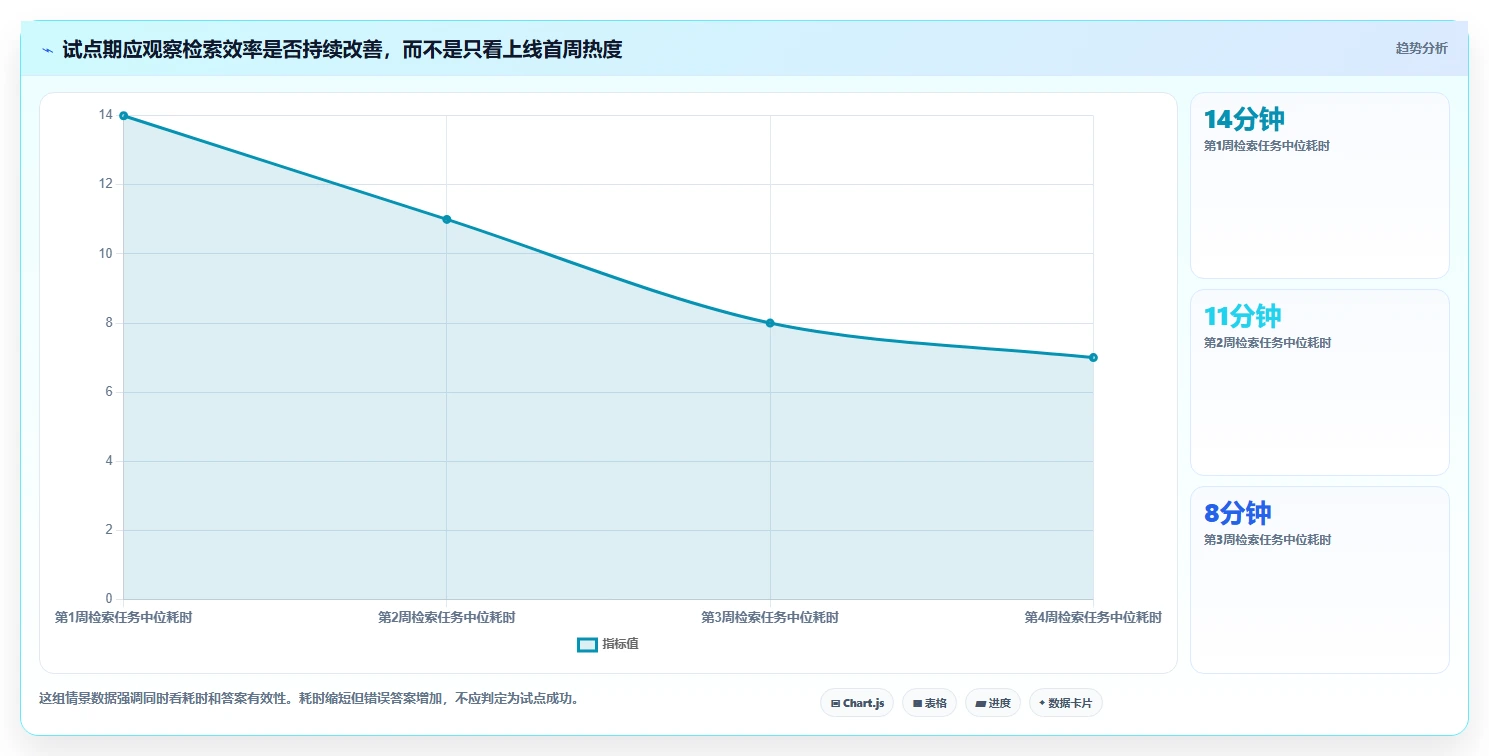This screenshot has width=1489, height=756.
Task: Click the y-axis tick label 2
Action: click(x=109, y=530)
